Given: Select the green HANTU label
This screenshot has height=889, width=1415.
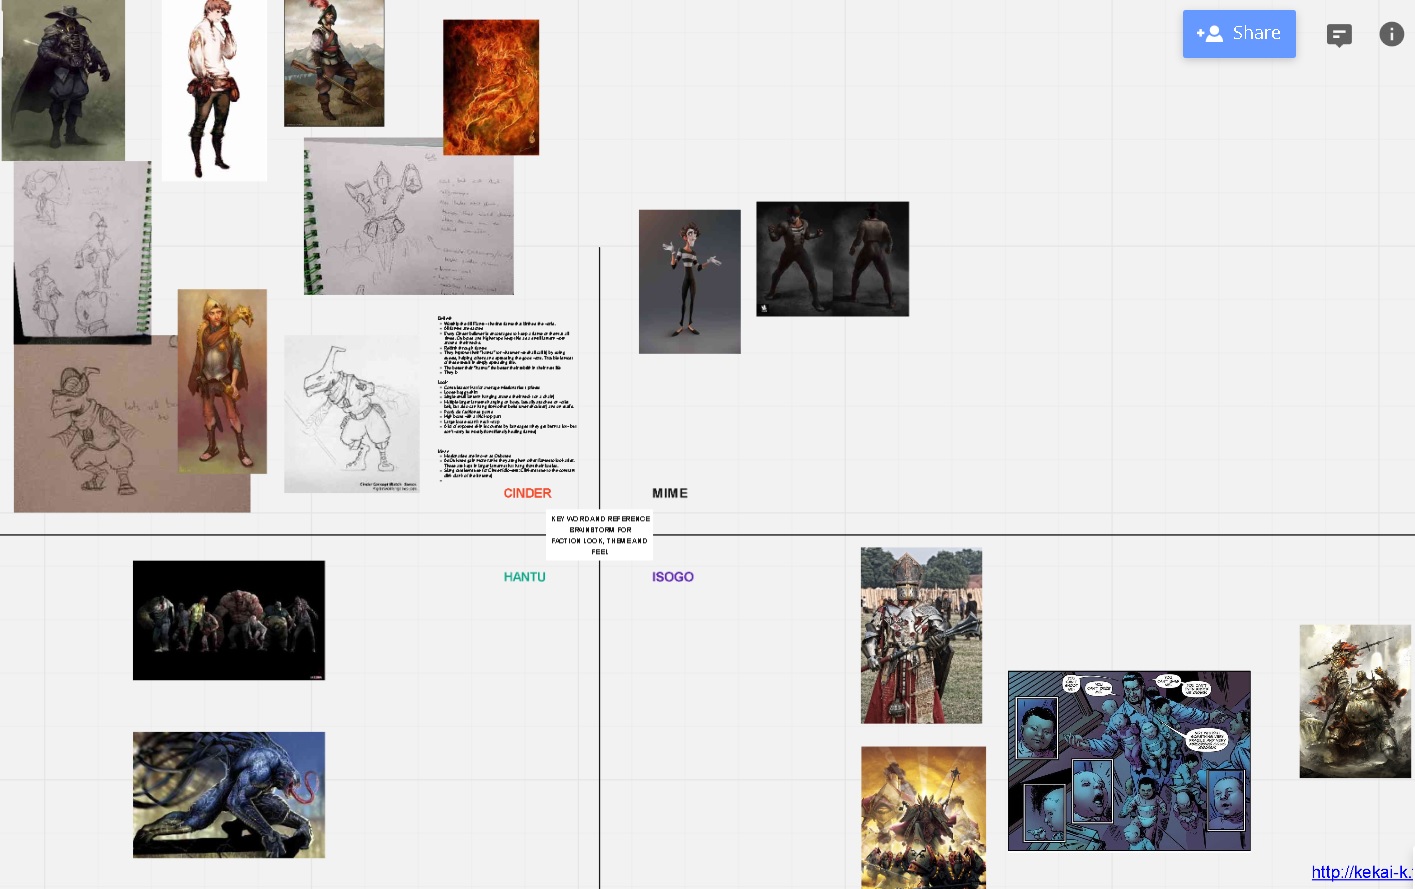Looking at the screenshot, I should point(524,577).
